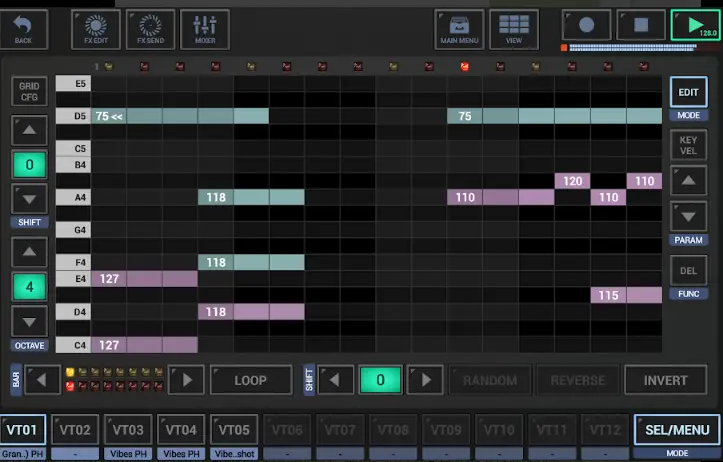Decrease the parameter with the Param down arrow
This screenshot has height=462, width=723.
[x=688, y=216]
